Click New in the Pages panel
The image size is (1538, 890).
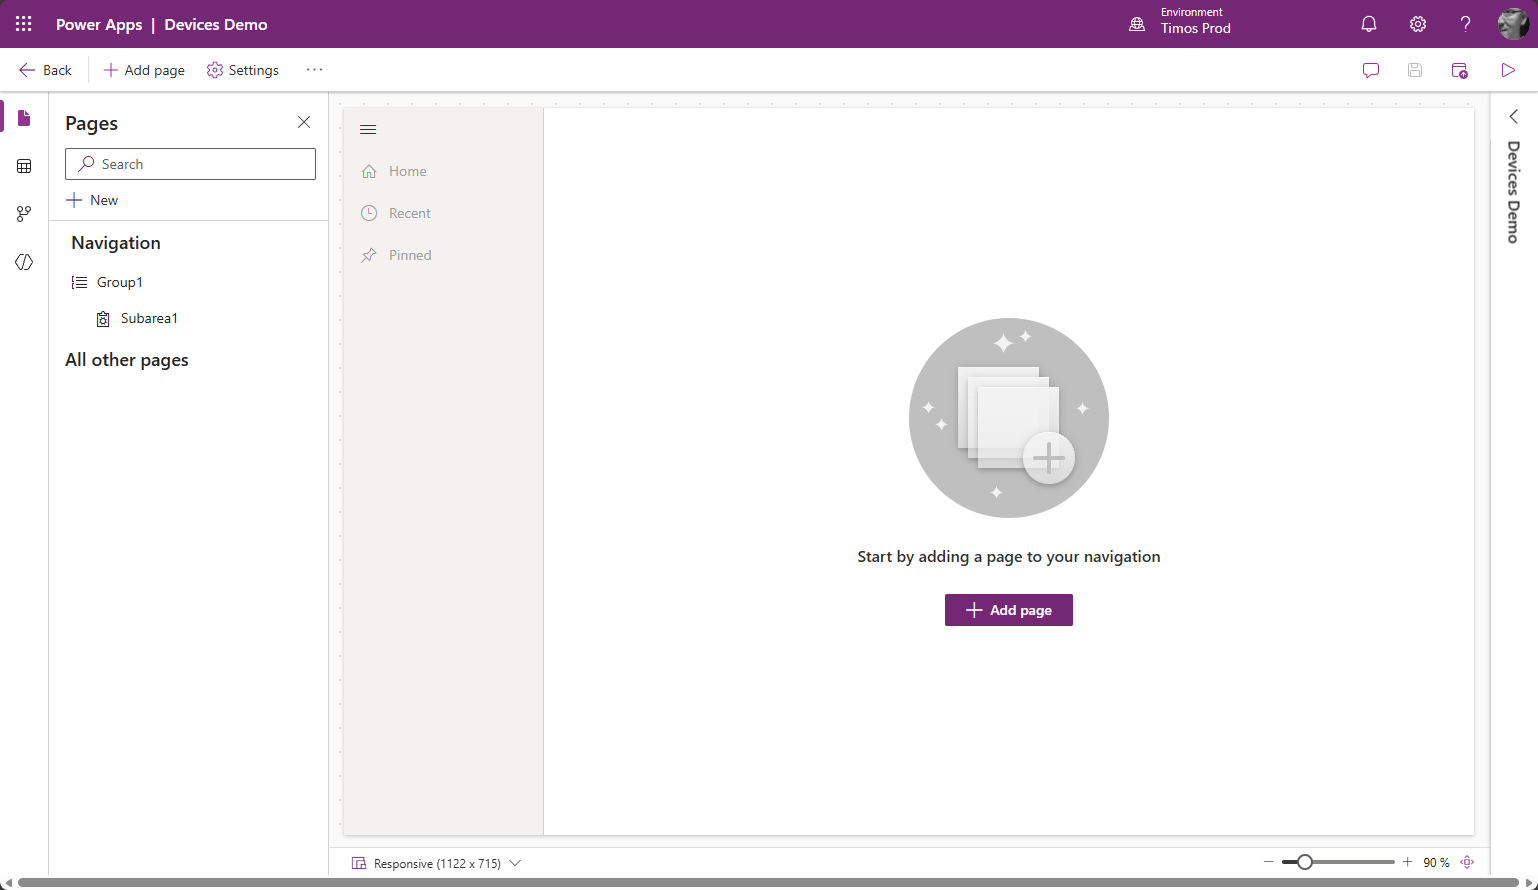click(93, 200)
